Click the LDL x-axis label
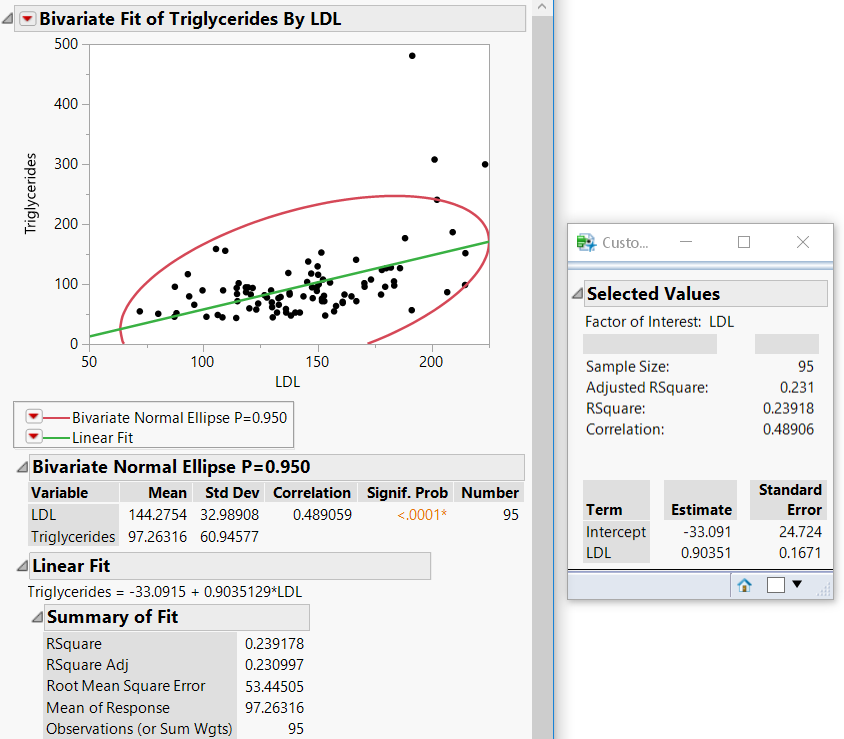 click(288, 381)
